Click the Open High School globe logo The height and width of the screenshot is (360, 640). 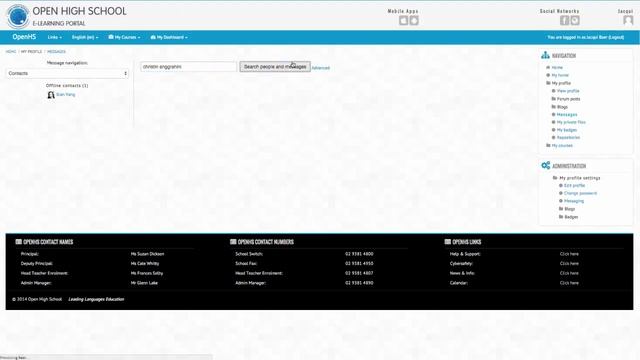[18, 16]
